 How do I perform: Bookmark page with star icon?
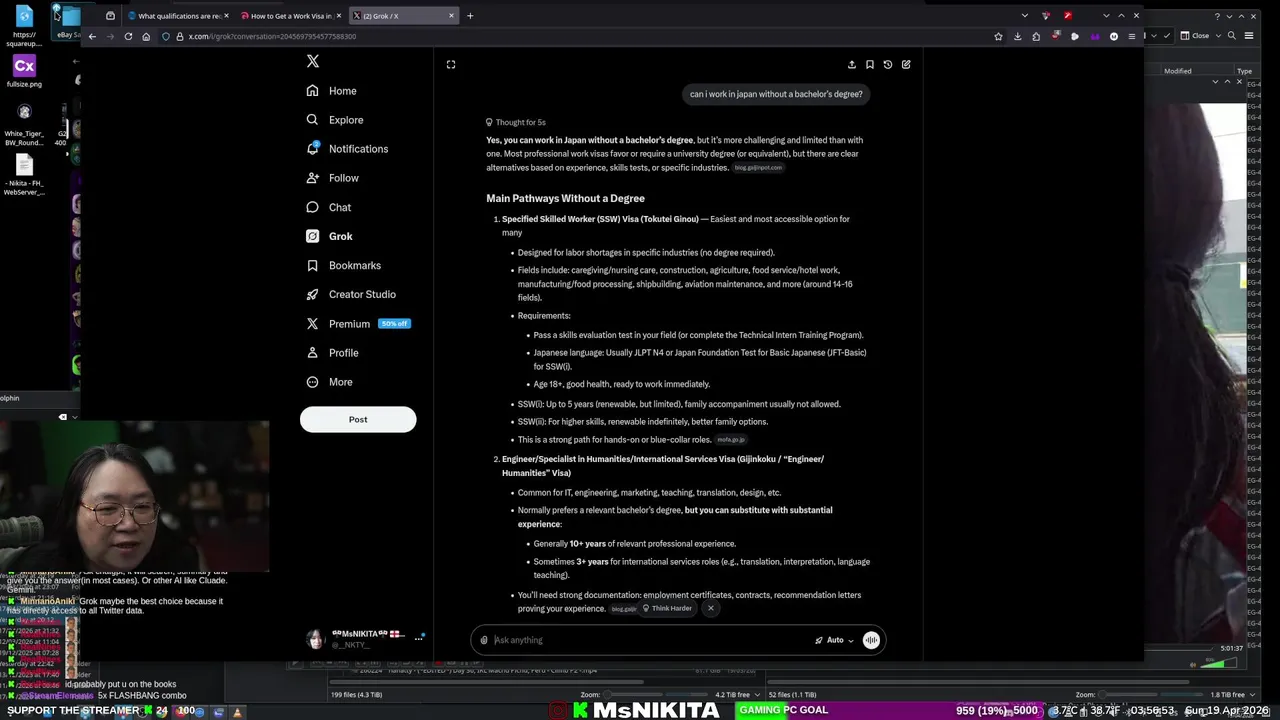pos(998,36)
